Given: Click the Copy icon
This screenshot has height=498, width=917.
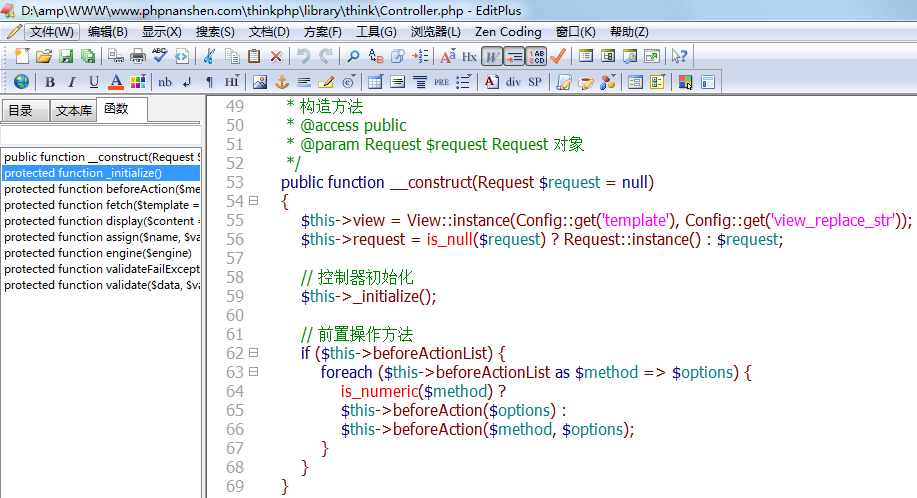Looking at the screenshot, I should 232,56.
